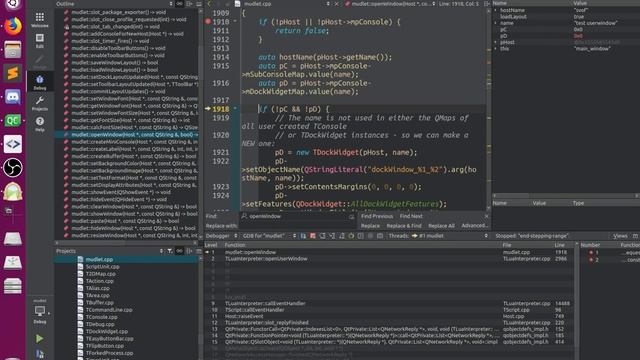Open the GDB for "mudlet" engine dropdown

pyautogui.click(x=269, y=236)
